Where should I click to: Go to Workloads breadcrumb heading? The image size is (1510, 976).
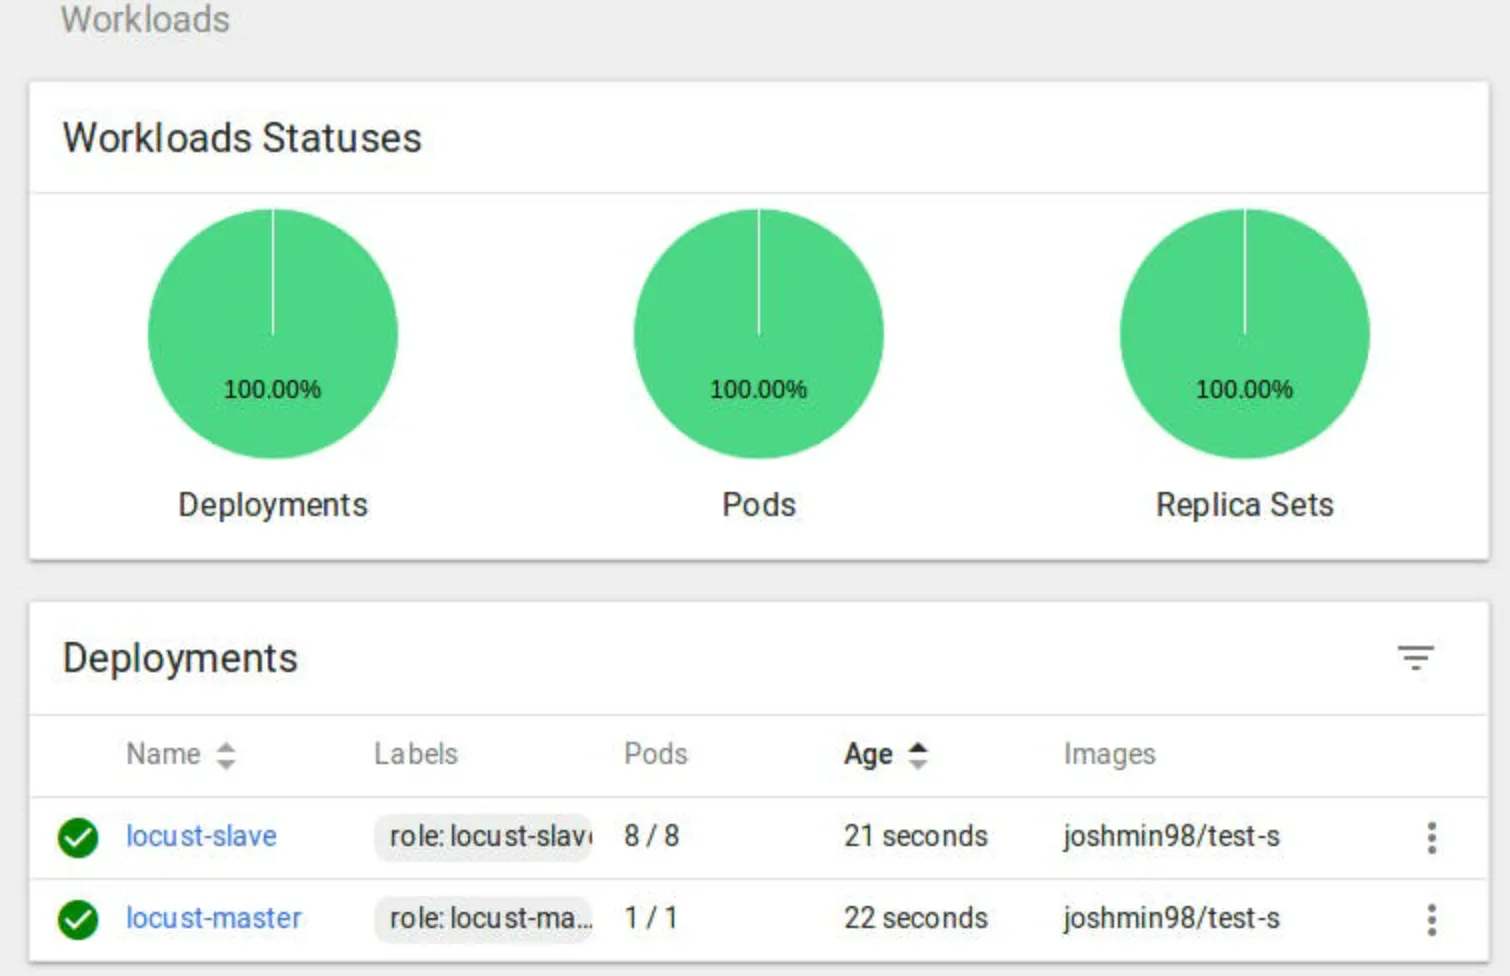click(x=145, y=19)
